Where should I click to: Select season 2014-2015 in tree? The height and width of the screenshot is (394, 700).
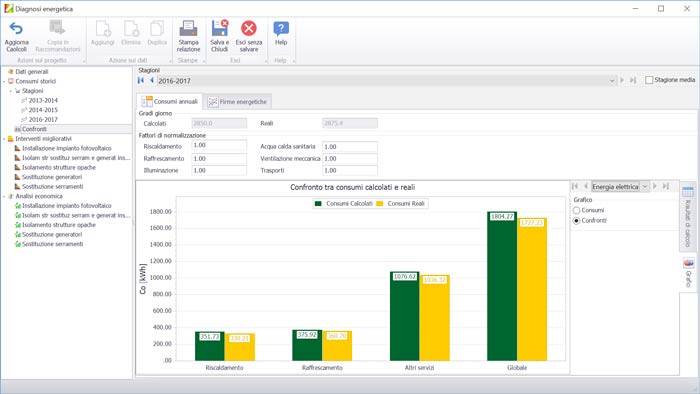pyautogui.click(x=43, y=110)
